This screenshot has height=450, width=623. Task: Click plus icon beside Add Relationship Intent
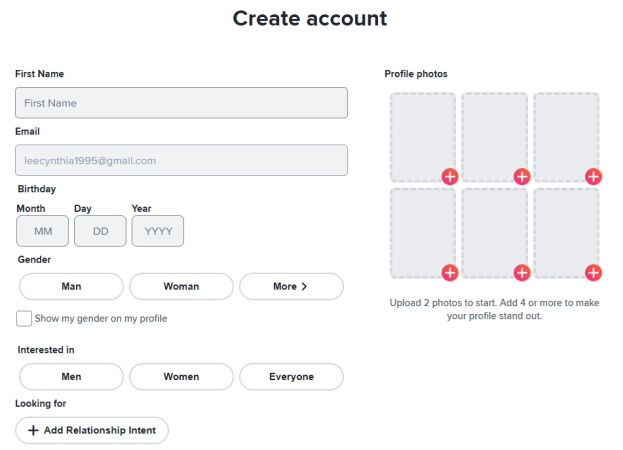tap(33, 430)
